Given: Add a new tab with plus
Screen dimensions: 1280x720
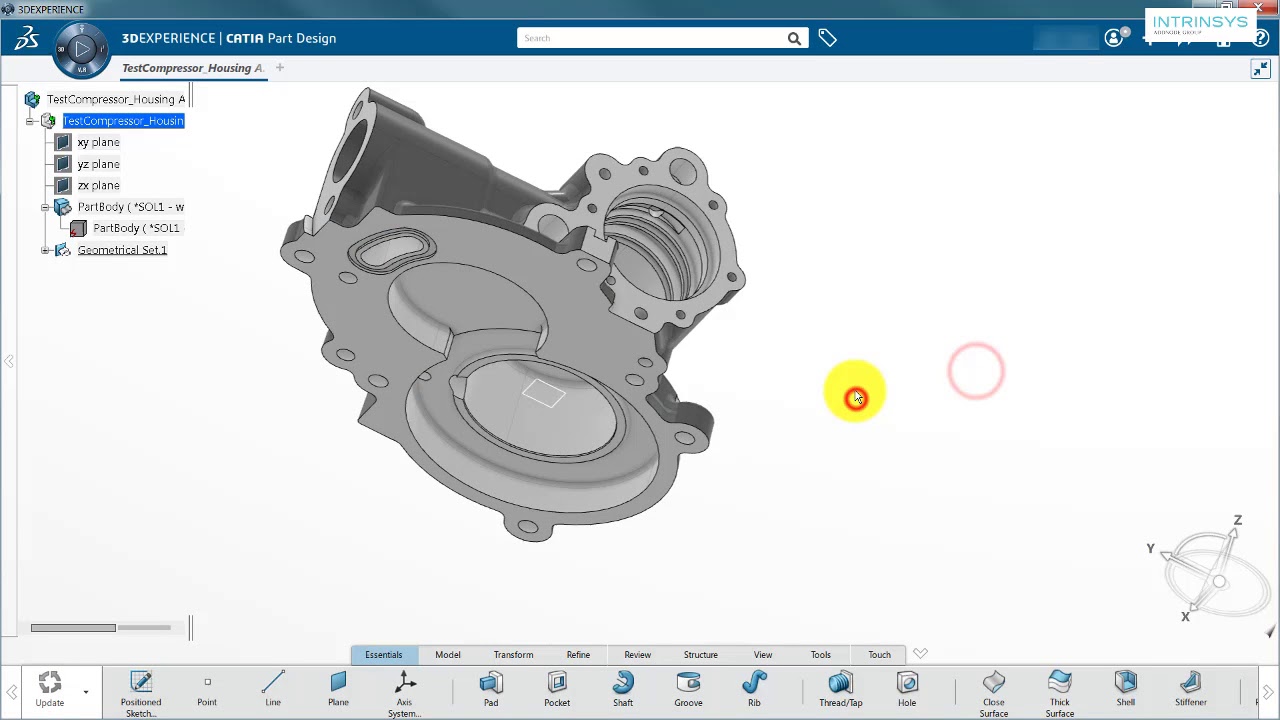Looking at the screenshot, I should pyautogui.click(x=280, y=68).
